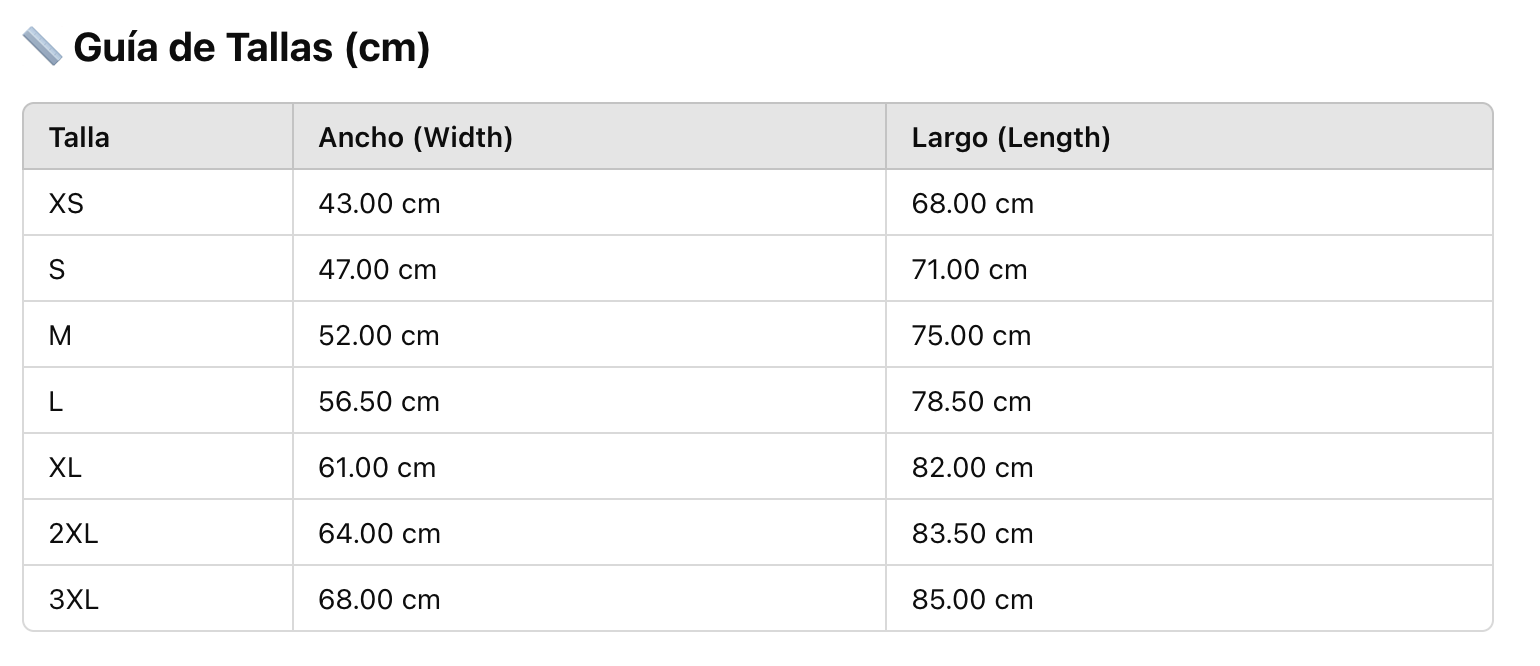Select the Ancho (Width) column header
Image resolution: width=1540 pixels, height=666 pixels.
[x=415, y=137]
